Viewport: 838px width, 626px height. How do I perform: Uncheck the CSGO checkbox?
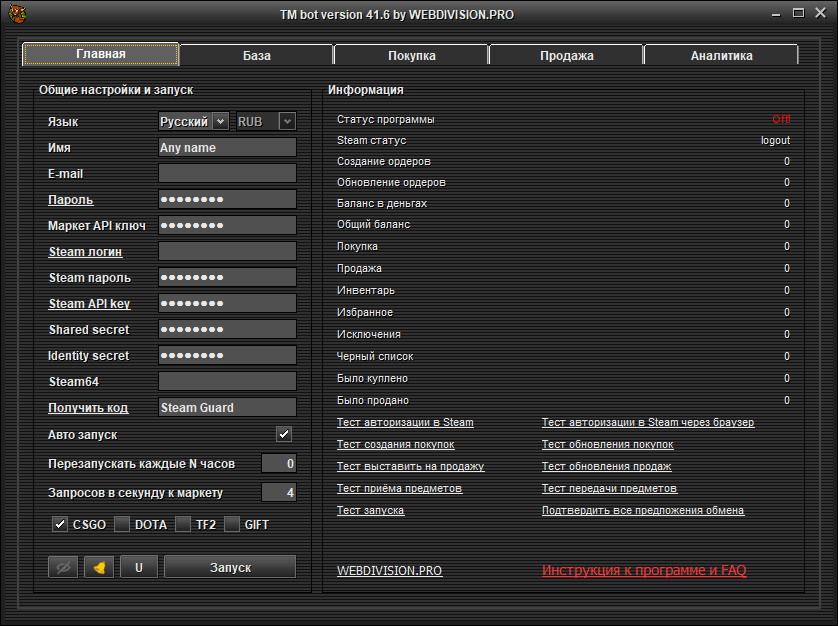(x=60, y=524)
